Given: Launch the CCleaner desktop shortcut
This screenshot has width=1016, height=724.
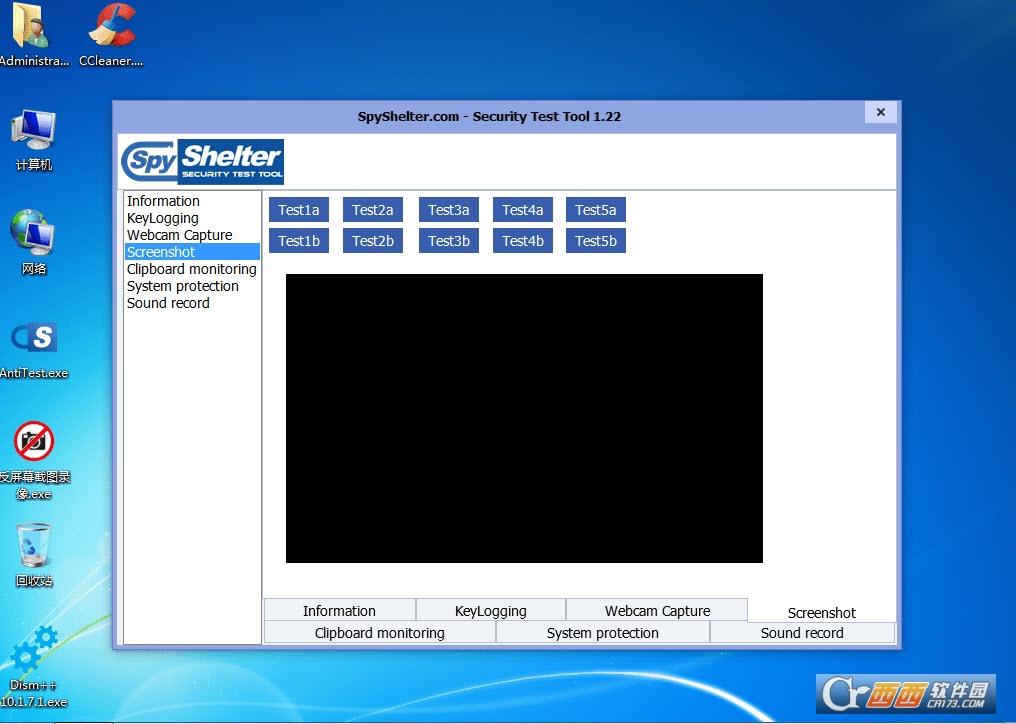Looking at the screenshot, I should [111, 34].
